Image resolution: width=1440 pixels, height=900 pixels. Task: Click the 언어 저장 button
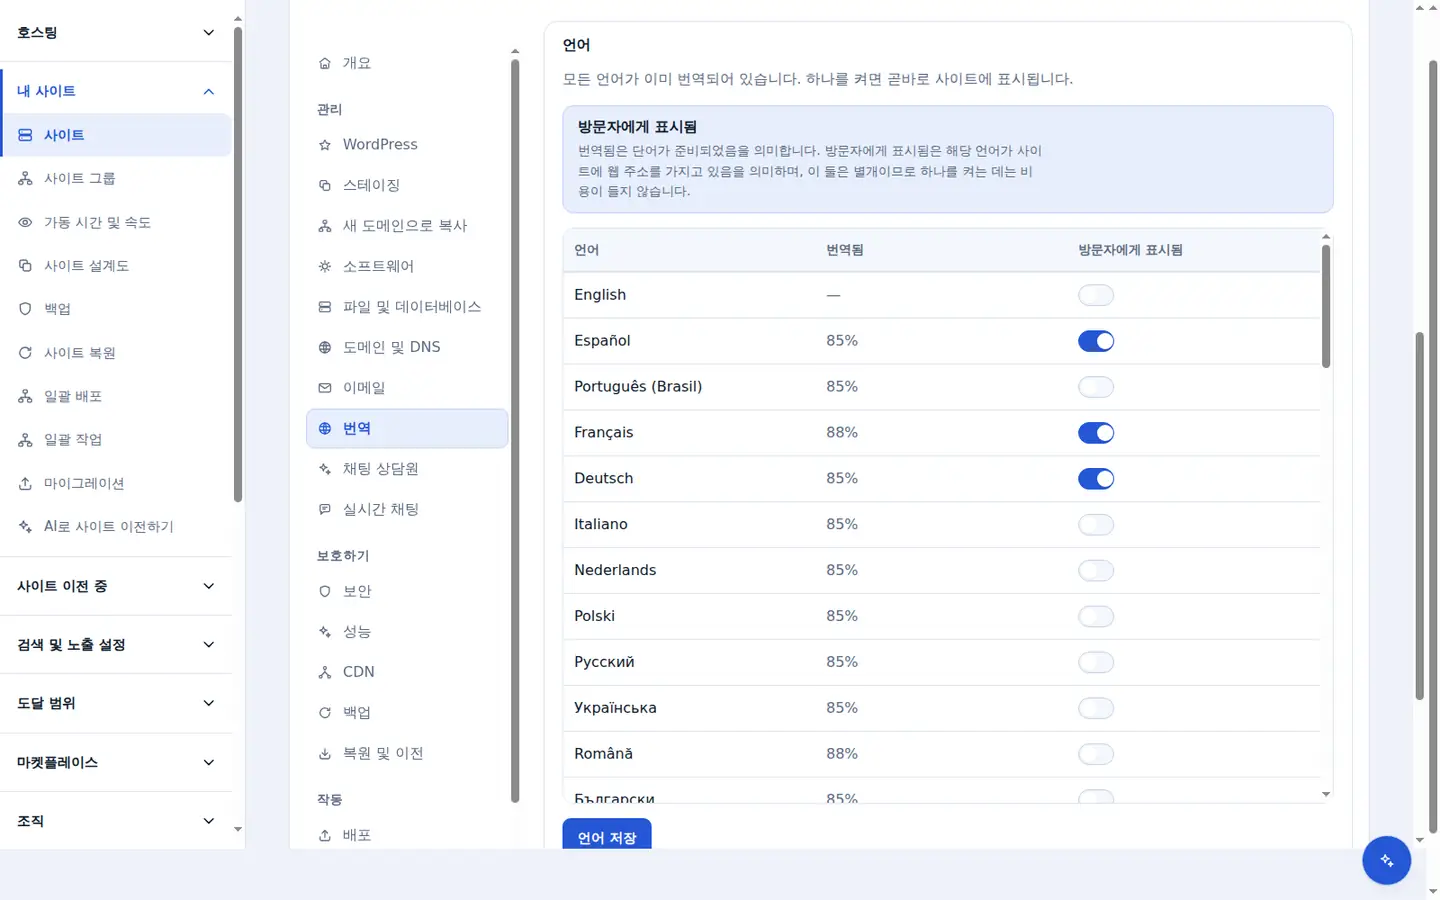point(607,835)
